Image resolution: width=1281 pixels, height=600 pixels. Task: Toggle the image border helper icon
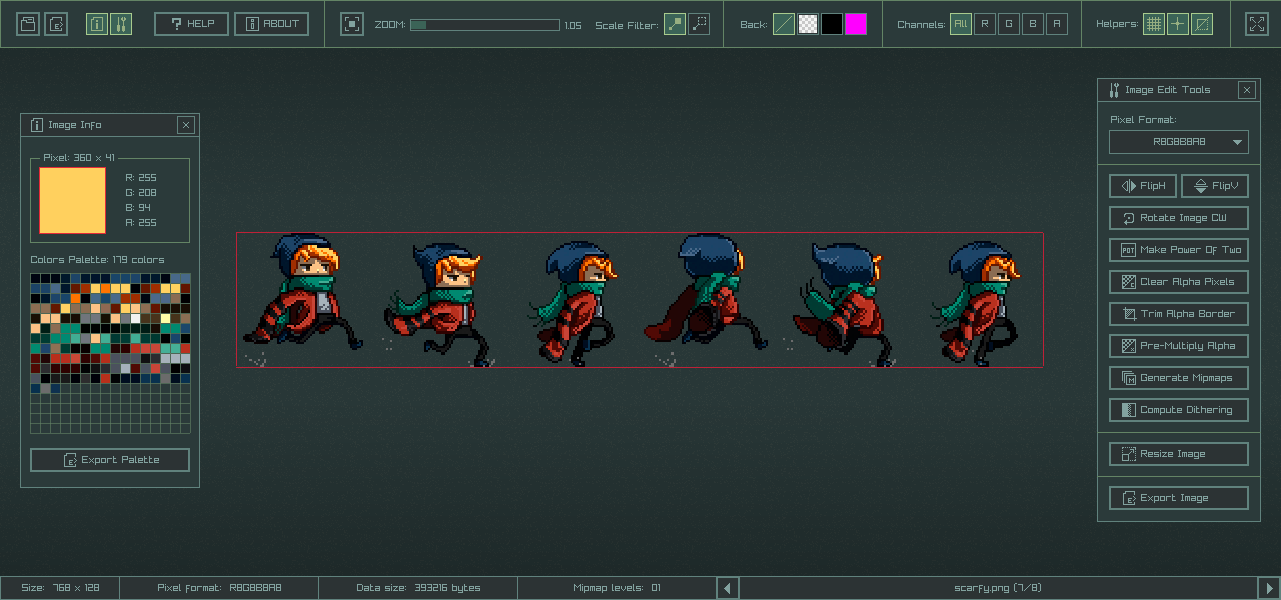point(1202,24)
